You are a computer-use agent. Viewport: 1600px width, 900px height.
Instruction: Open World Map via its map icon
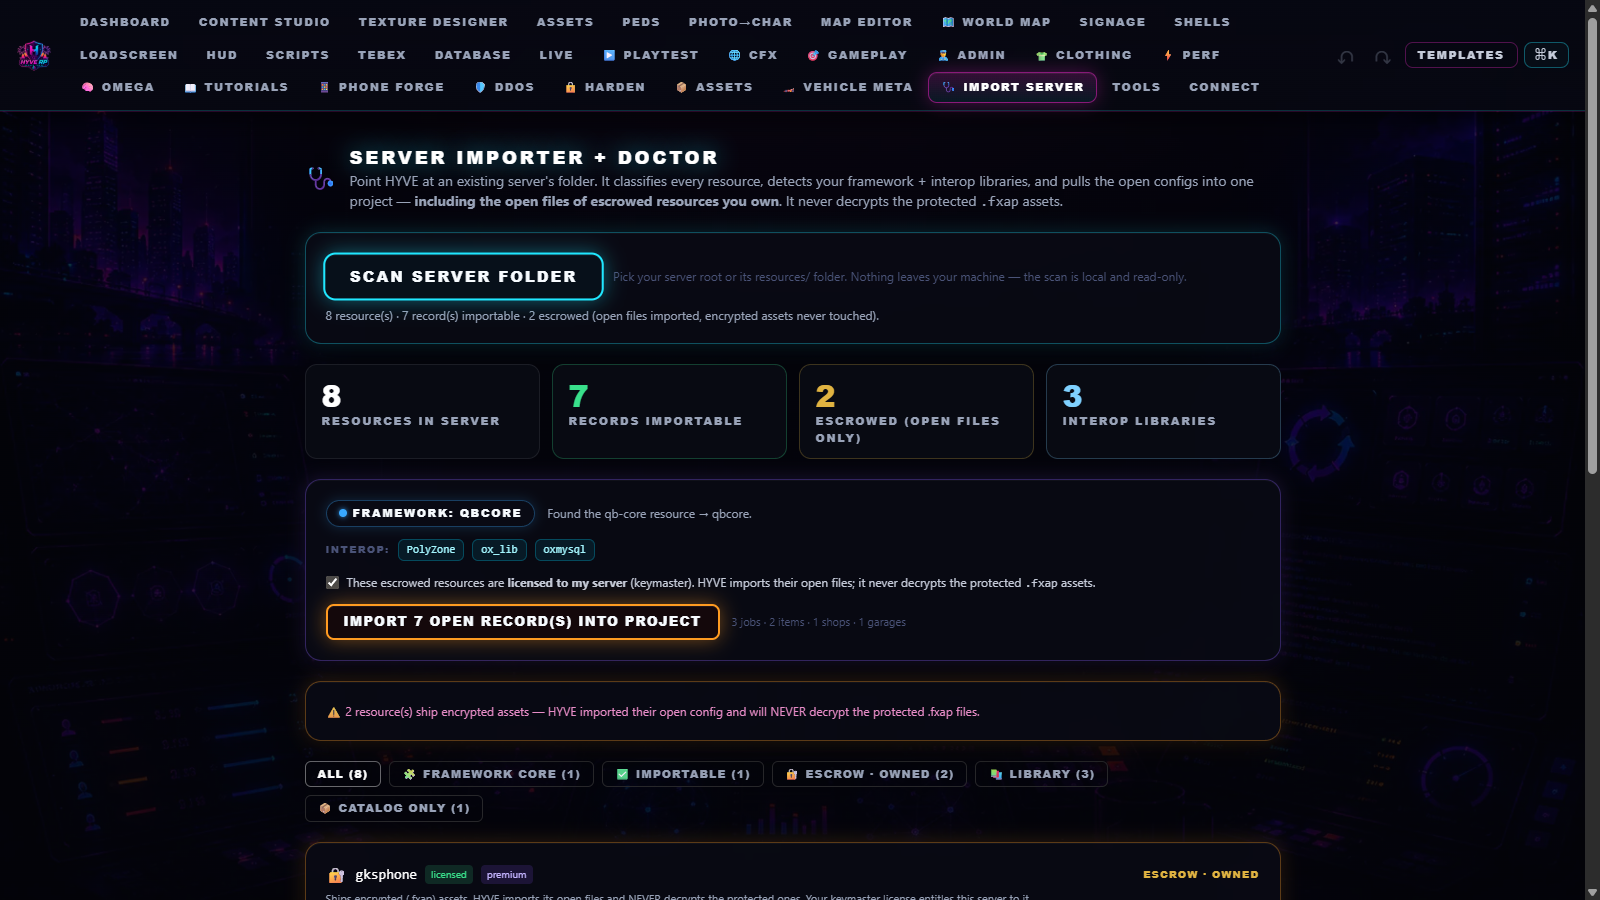948,22
